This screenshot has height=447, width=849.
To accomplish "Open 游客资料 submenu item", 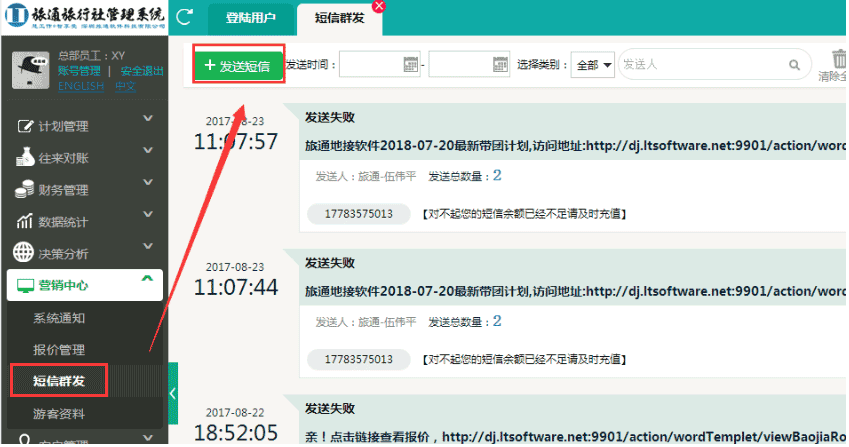I will pos(58,413).
